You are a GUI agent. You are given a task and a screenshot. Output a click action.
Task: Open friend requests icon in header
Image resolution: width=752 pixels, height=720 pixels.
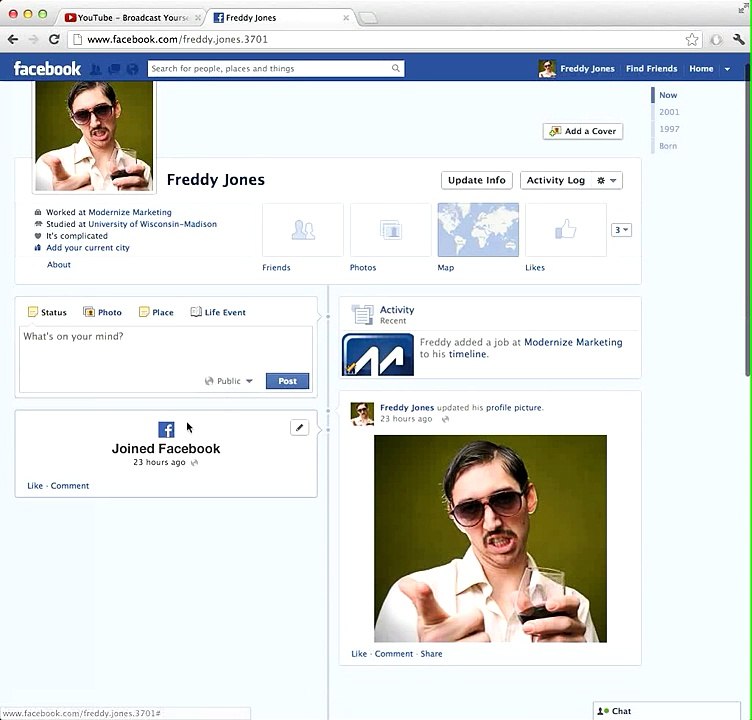96,69
